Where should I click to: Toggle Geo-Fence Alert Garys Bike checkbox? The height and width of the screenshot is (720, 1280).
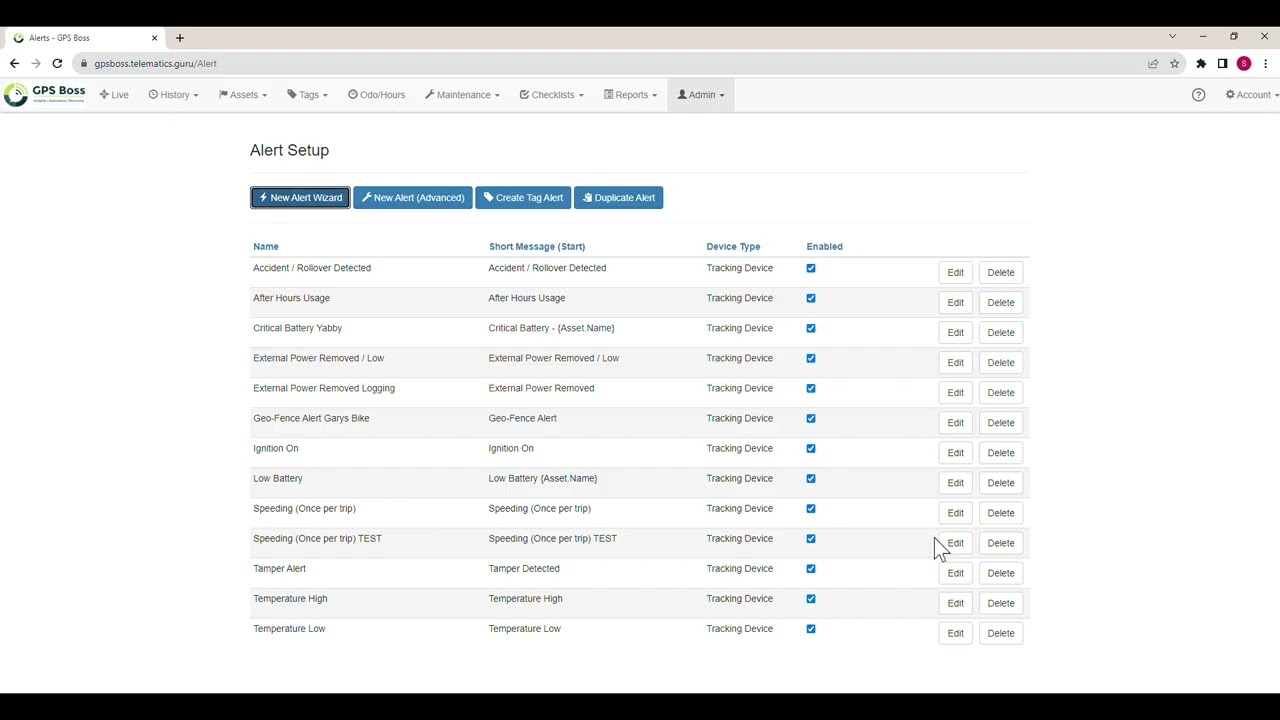click(x=811, y=418)
